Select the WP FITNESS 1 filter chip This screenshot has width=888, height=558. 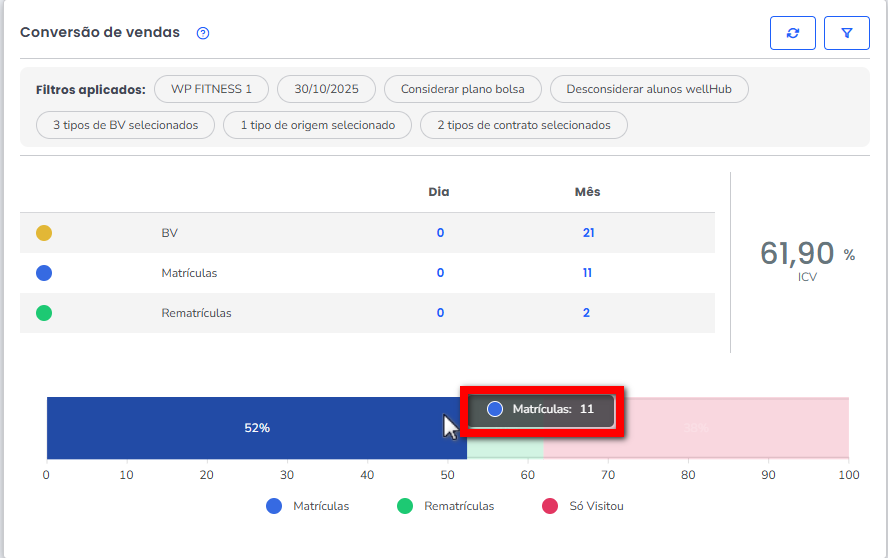coord(211,89)
